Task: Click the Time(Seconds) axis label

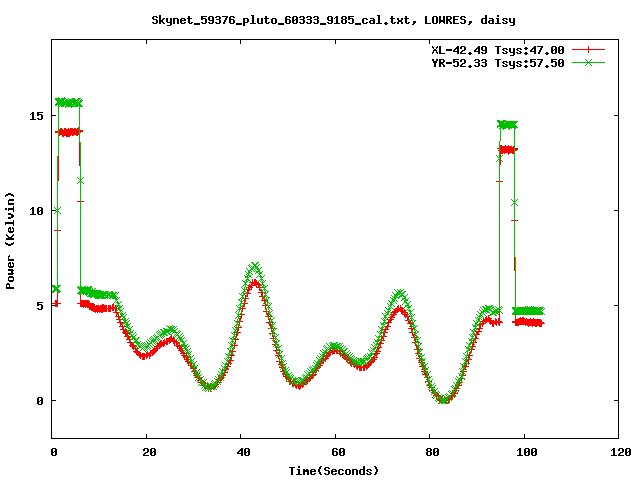Action: 334,471
